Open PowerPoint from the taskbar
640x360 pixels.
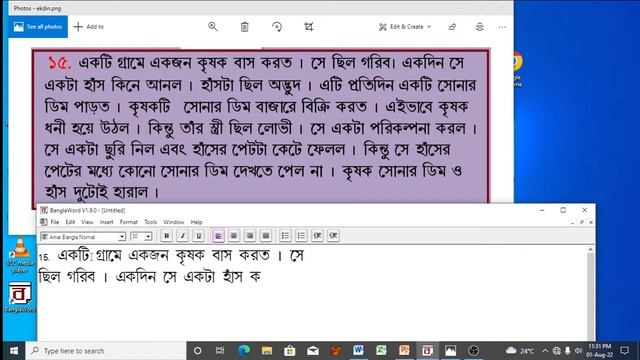[404, 351]
